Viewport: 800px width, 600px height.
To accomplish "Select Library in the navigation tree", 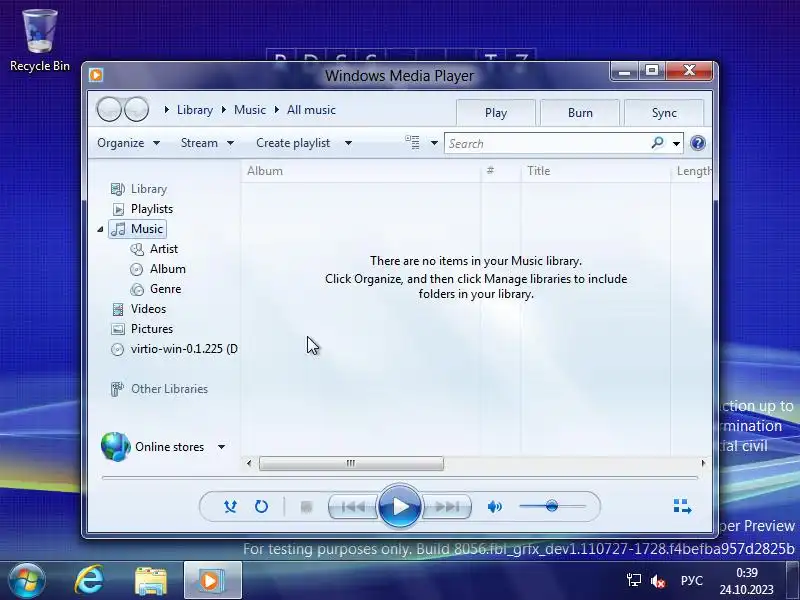I will [148, 189].
